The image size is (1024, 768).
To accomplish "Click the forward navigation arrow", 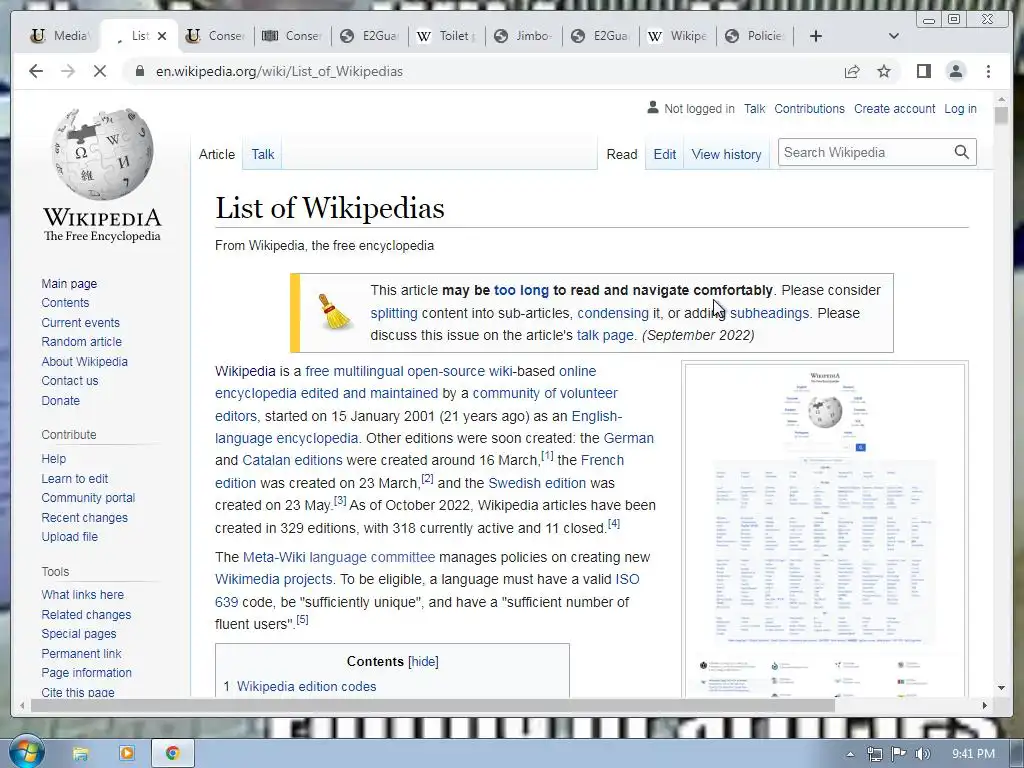I will pyautogui.click(x=68, y=71).
